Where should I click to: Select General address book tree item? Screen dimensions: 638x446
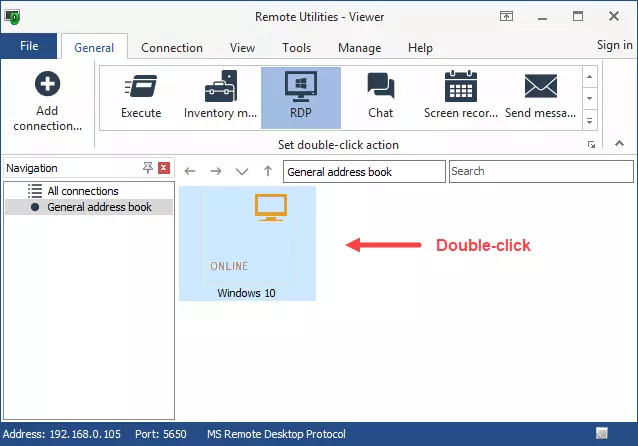(x=99, y=207)
